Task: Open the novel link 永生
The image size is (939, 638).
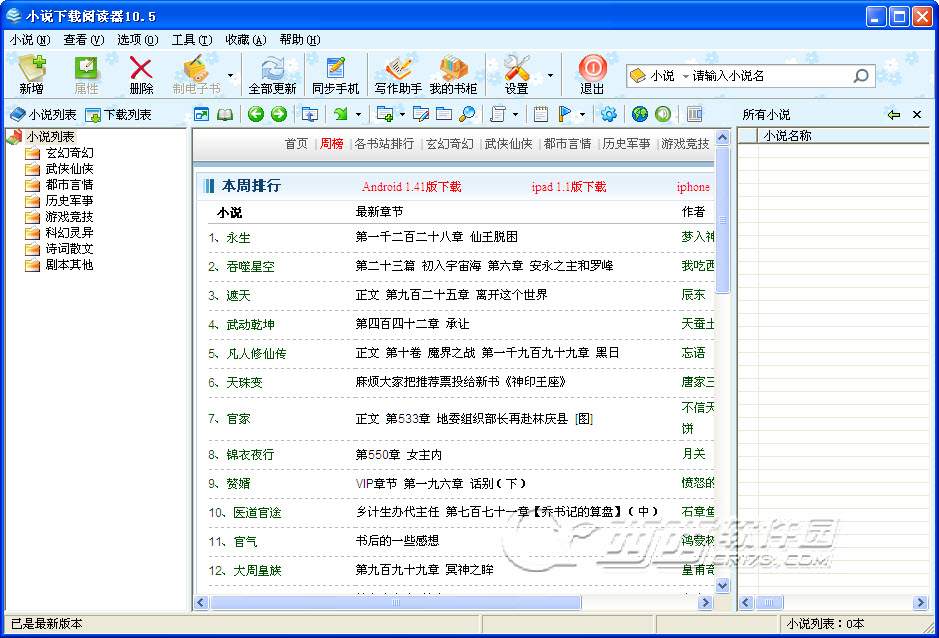Action: point(238,237)
